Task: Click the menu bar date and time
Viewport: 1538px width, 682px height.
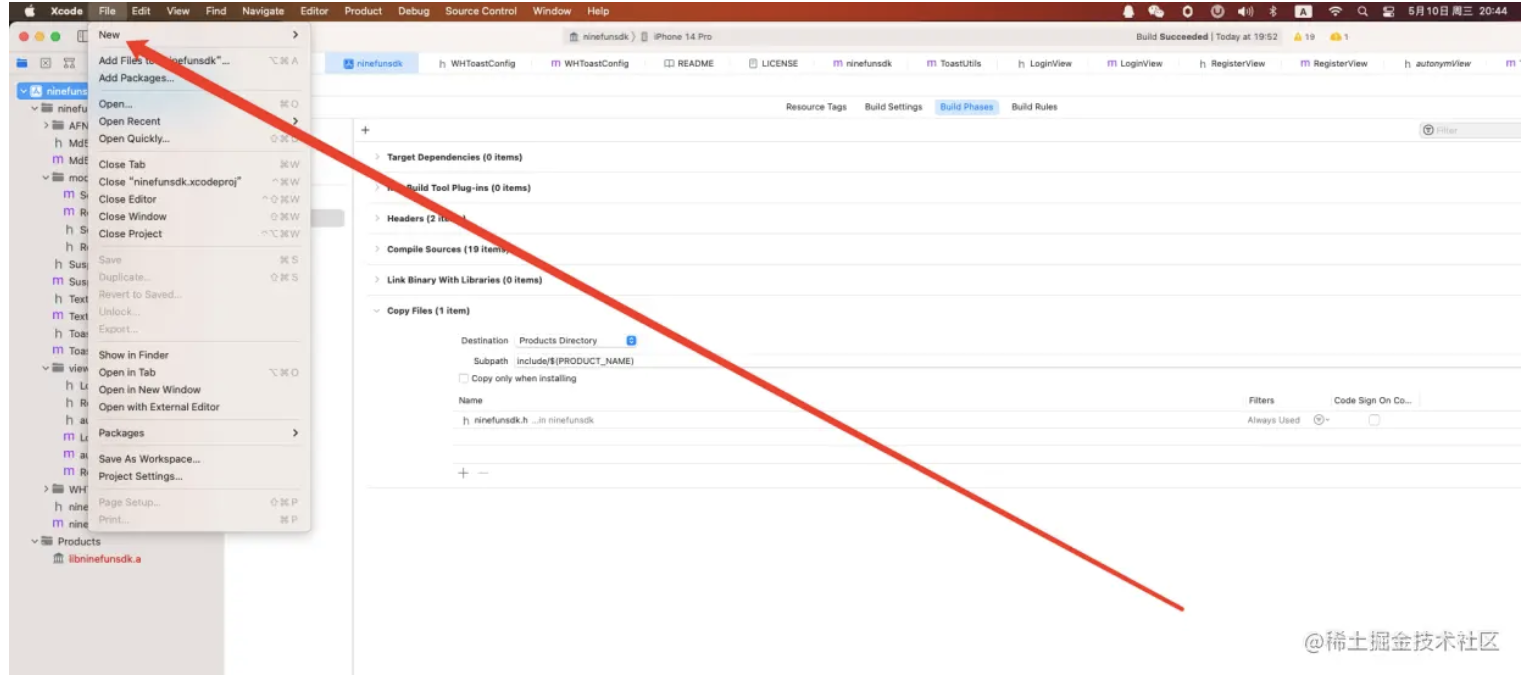Action: point(1457,11)
